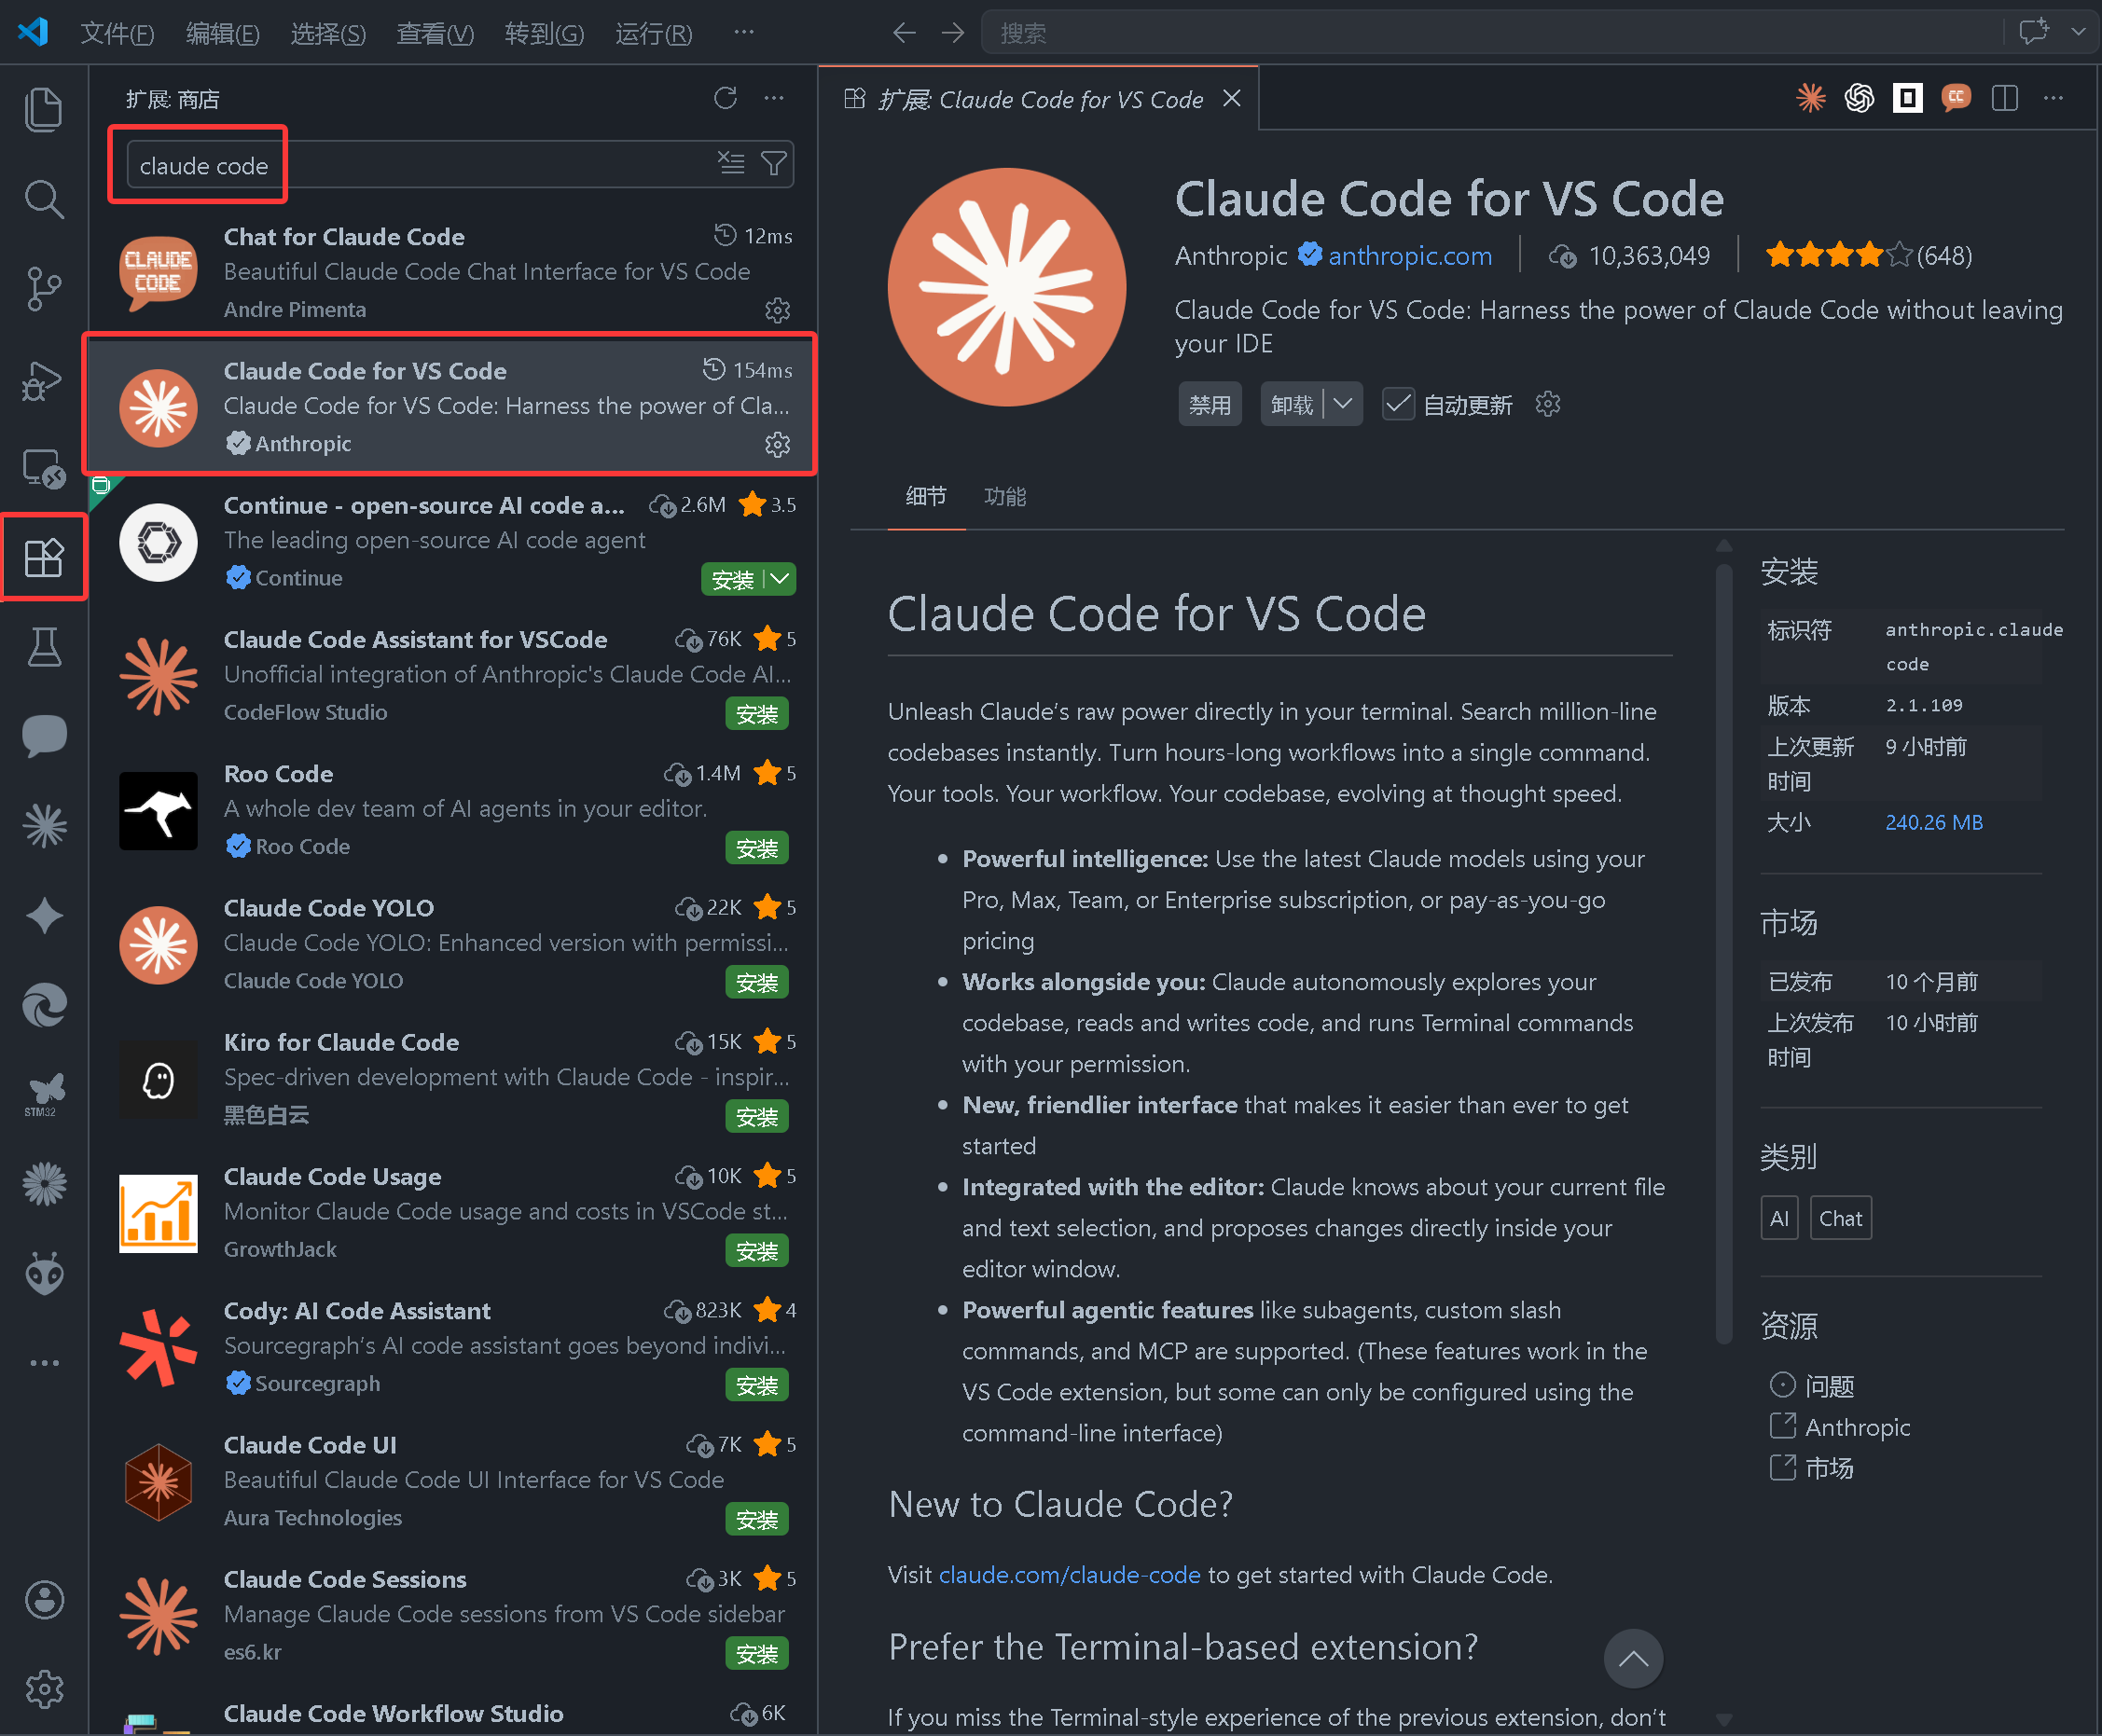Image resolution: width=2102 pixels, height=1736 pixels.
Task: Expand the Uninstall button dropdown arrow
Action: click(1343, 405)
